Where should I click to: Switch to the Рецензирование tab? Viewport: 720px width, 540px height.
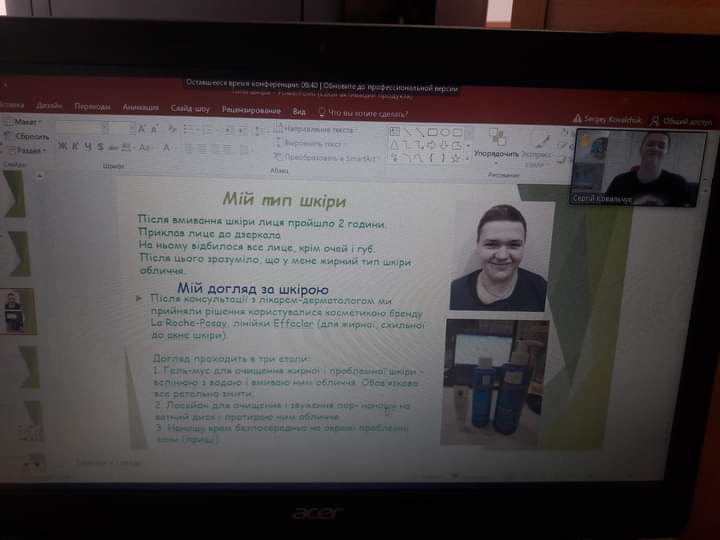(251, 109)
